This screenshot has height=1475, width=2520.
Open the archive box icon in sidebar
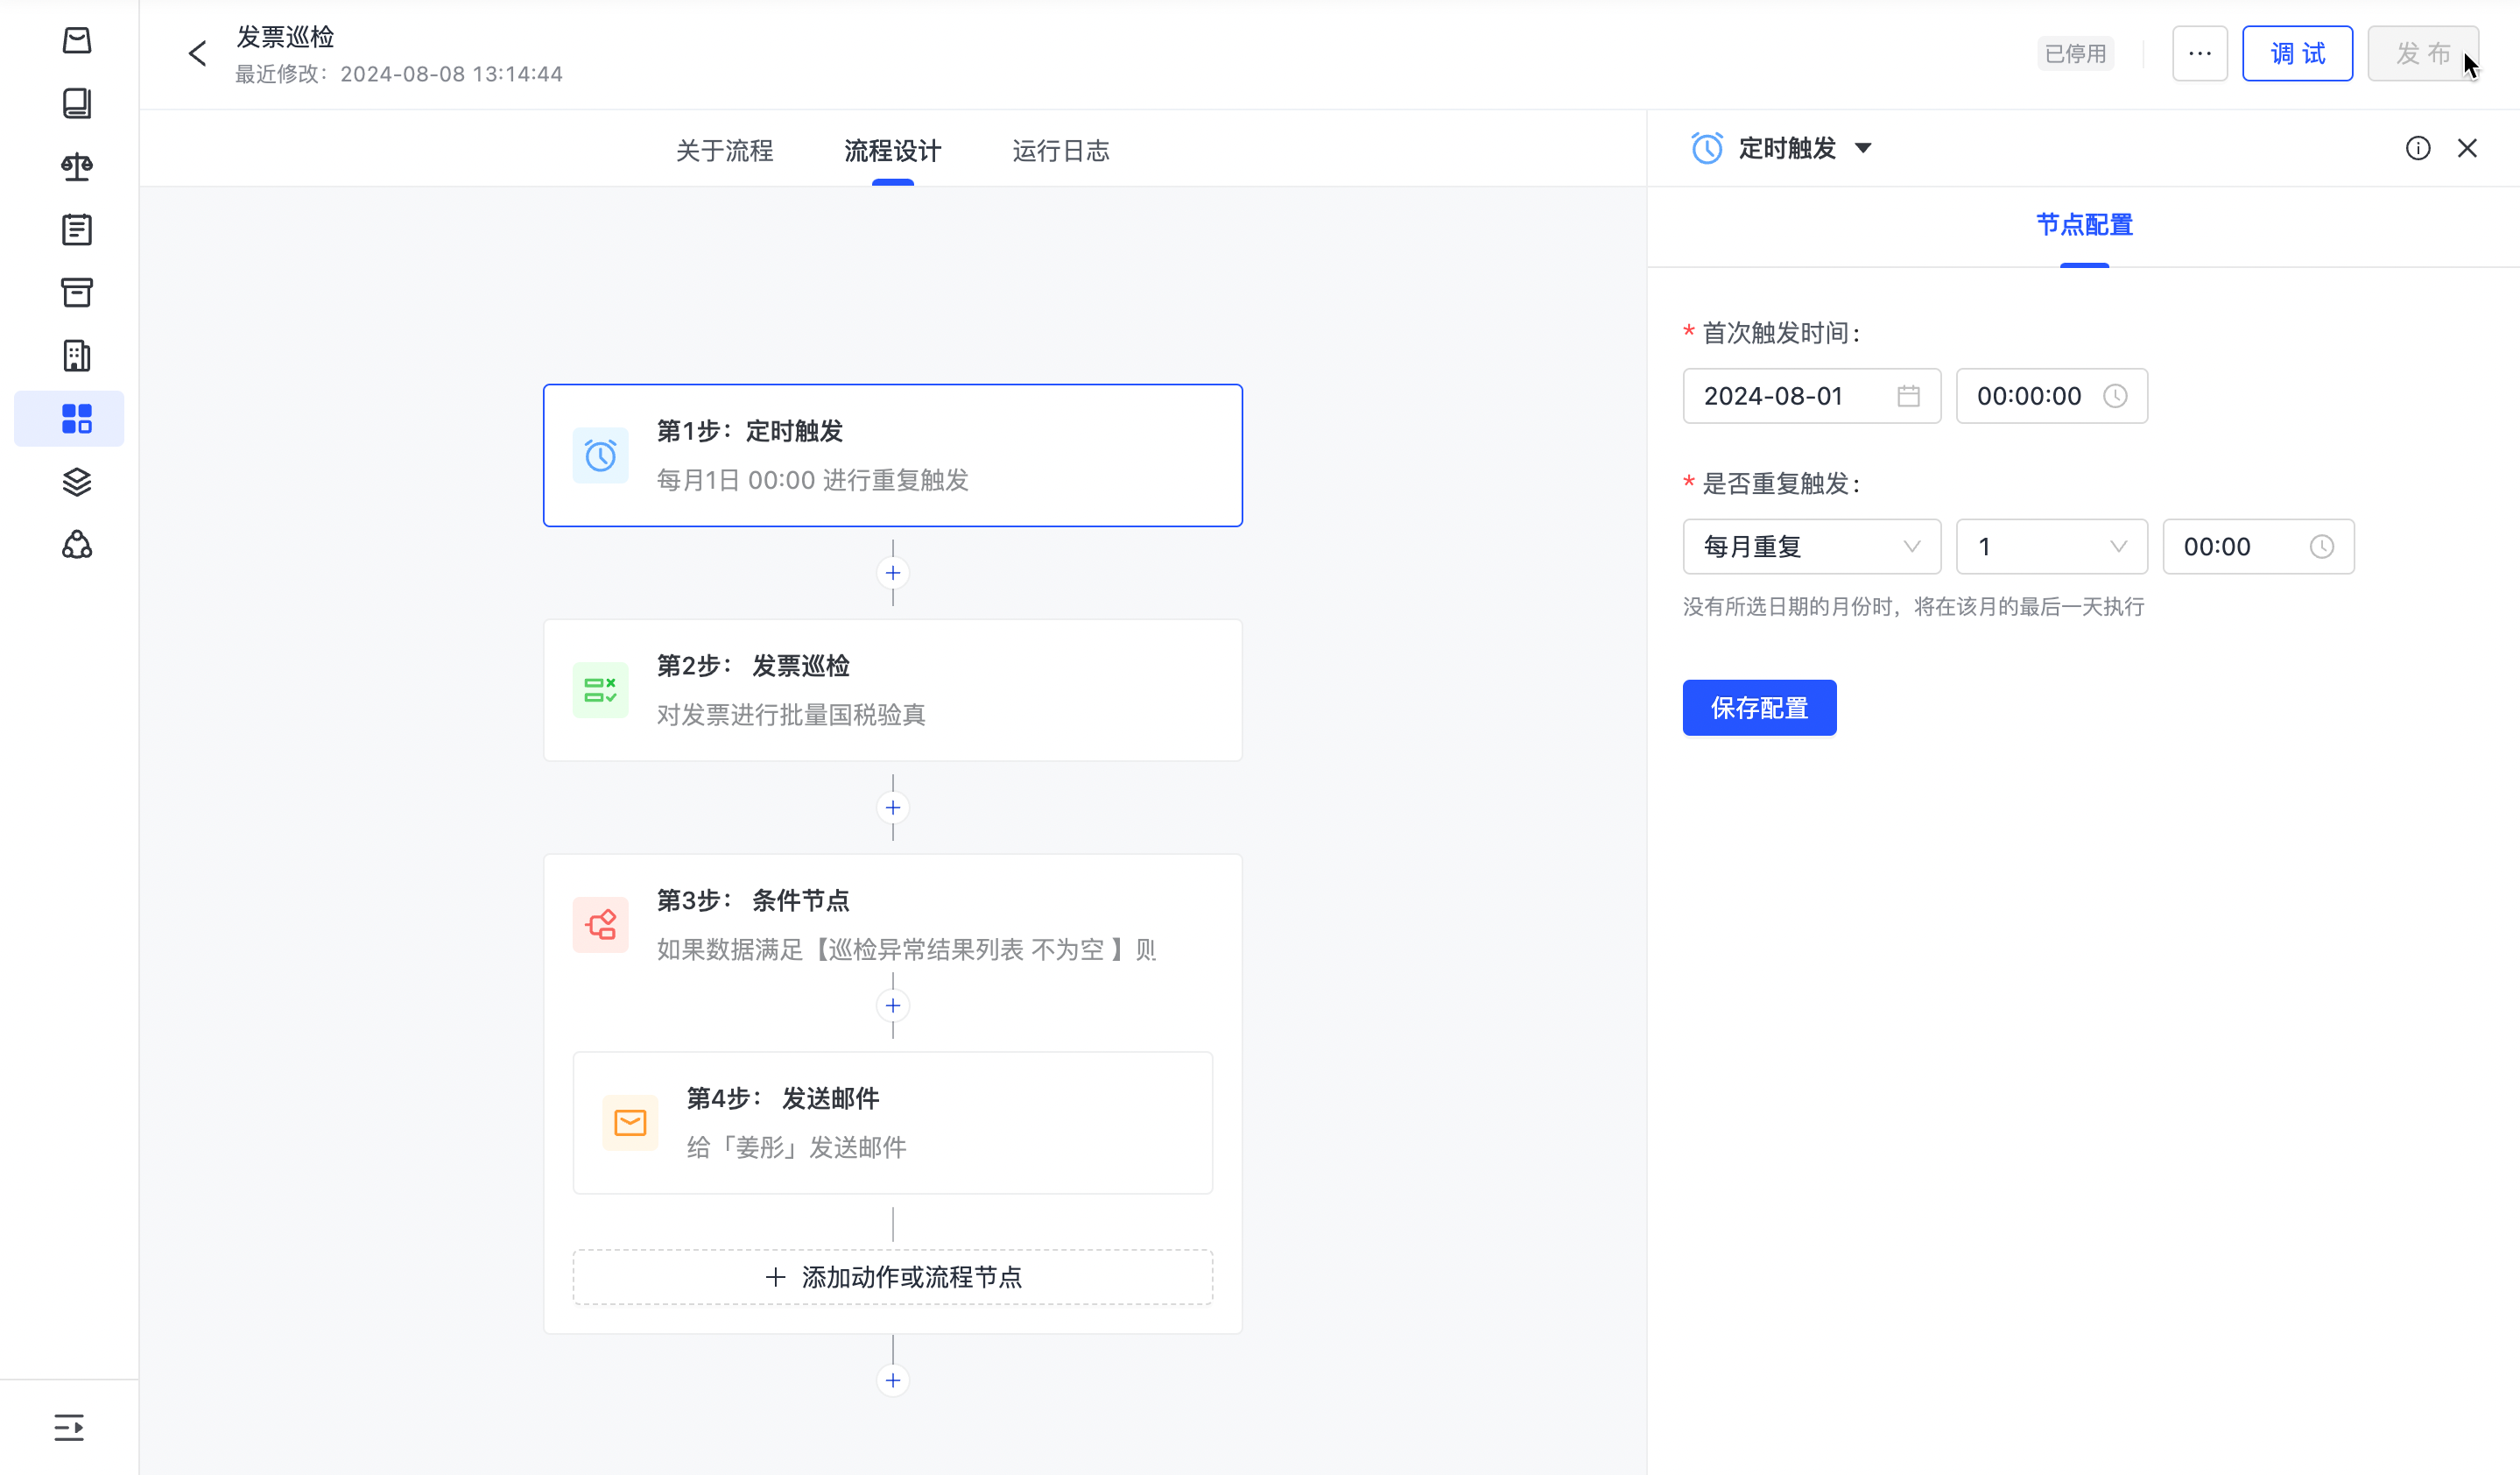pos(77,292)
